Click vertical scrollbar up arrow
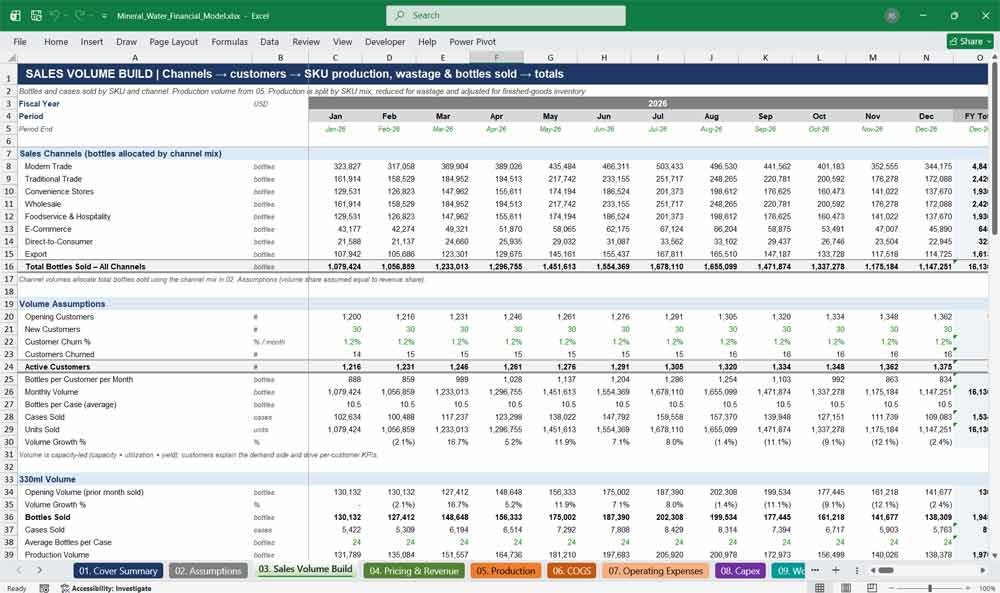 pos(994,57)
